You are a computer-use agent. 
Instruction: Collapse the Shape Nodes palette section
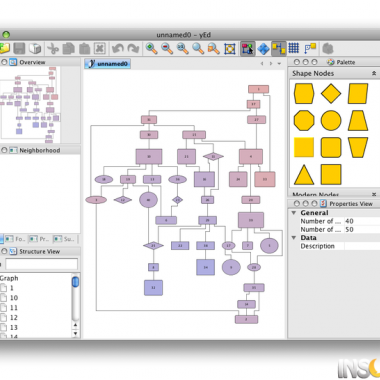pos(374,73)
